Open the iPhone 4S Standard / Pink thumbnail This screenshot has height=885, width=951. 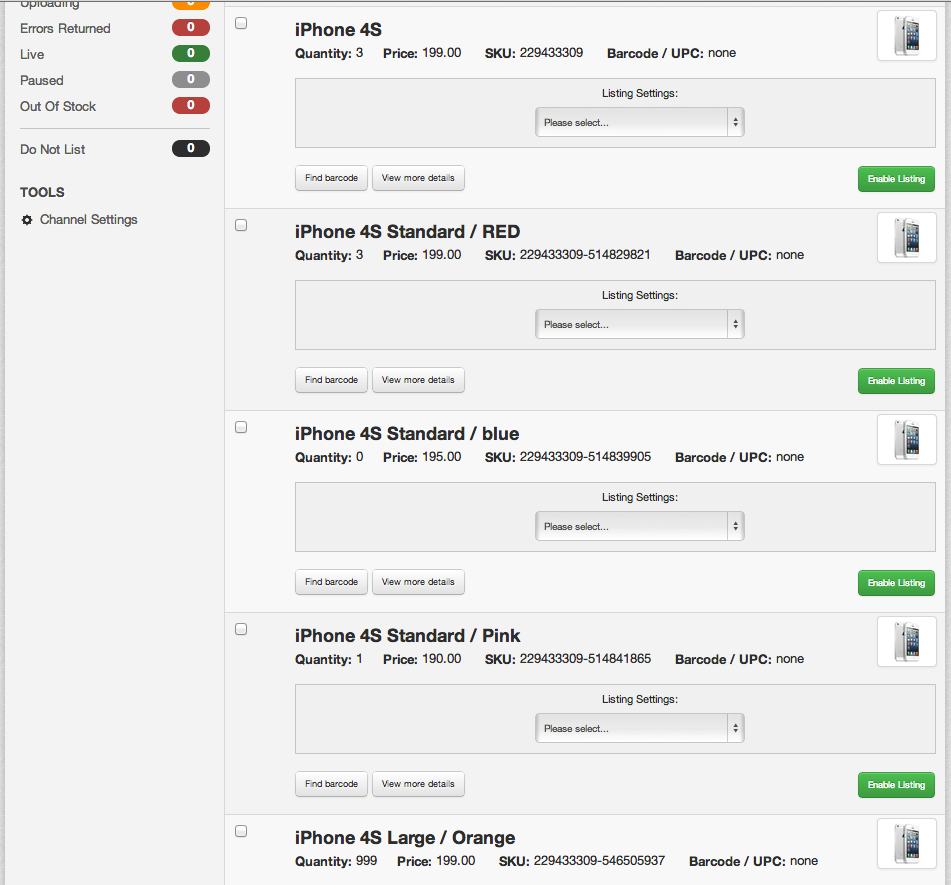pyautogui.click(x=907, y=642)
